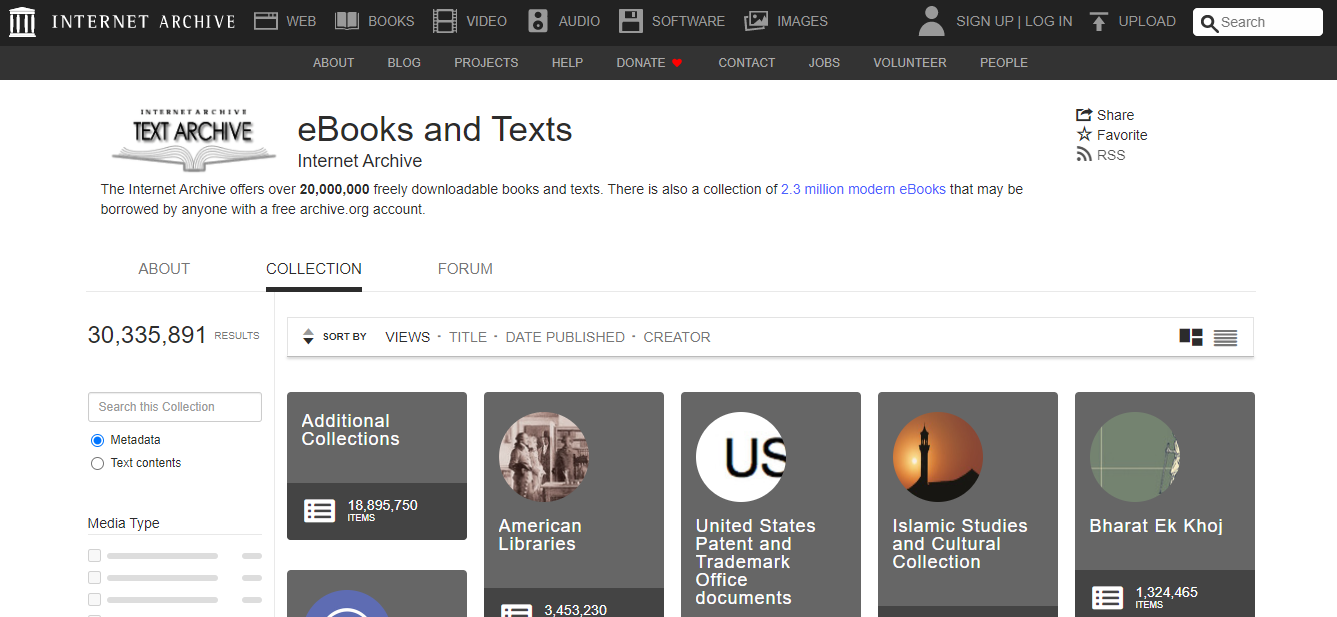Click the Upload arrow icon
Image resolution: width=1337 pixels, height=617 pixels.
1099,21
